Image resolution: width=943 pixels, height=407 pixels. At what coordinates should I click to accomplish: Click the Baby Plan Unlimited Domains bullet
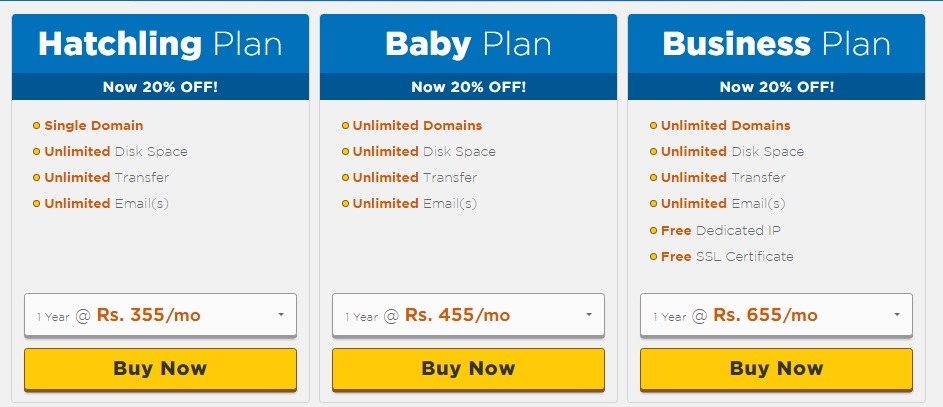[x=345, y=126]
